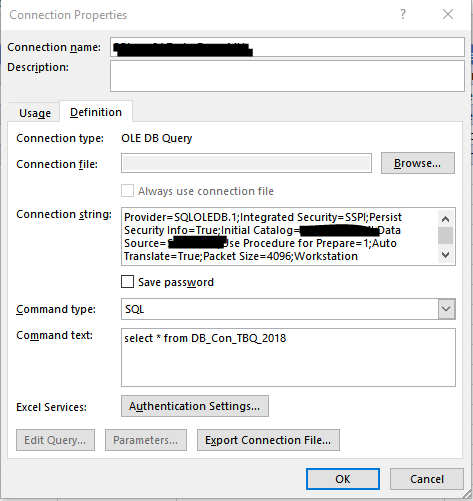Click the Parameters... button
473x501 pixels.
[146, 440]
